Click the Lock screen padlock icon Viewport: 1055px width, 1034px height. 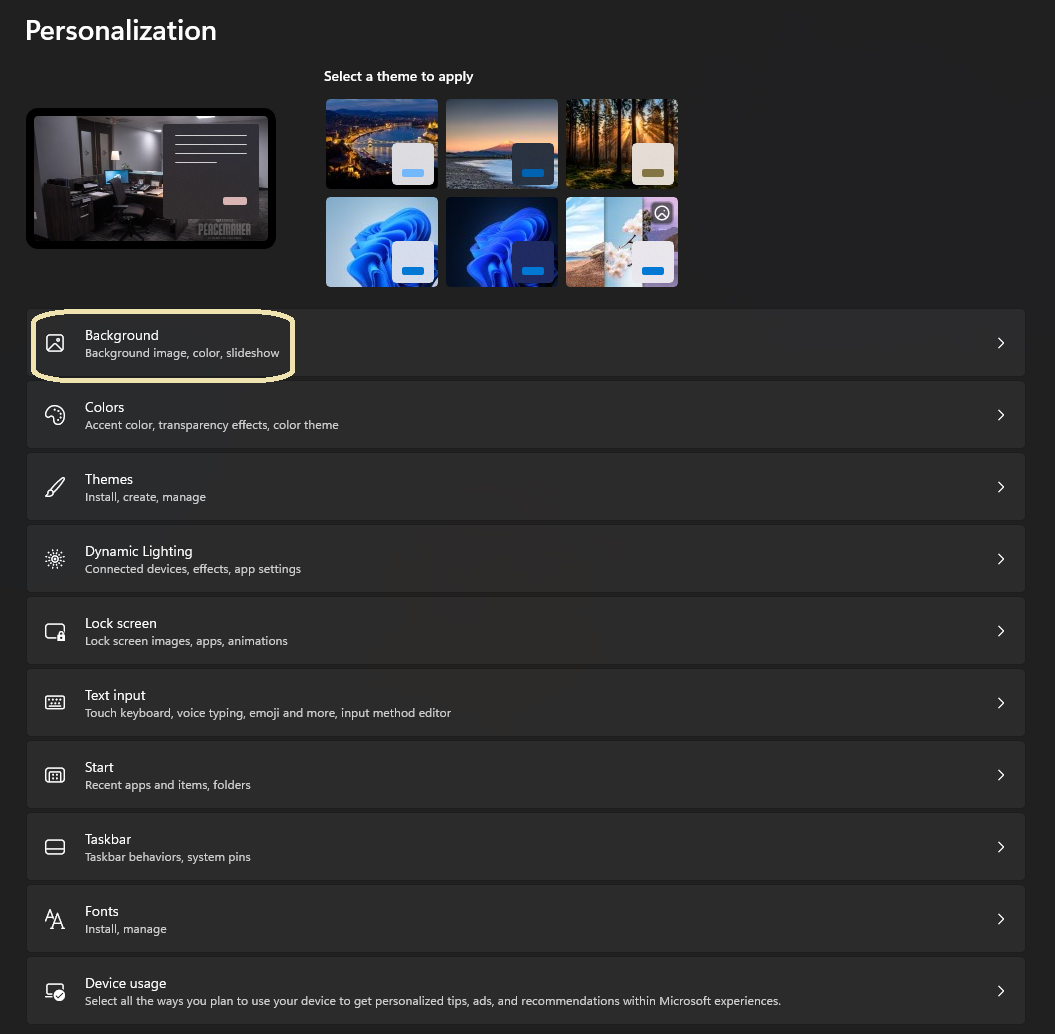coord(55,630)
